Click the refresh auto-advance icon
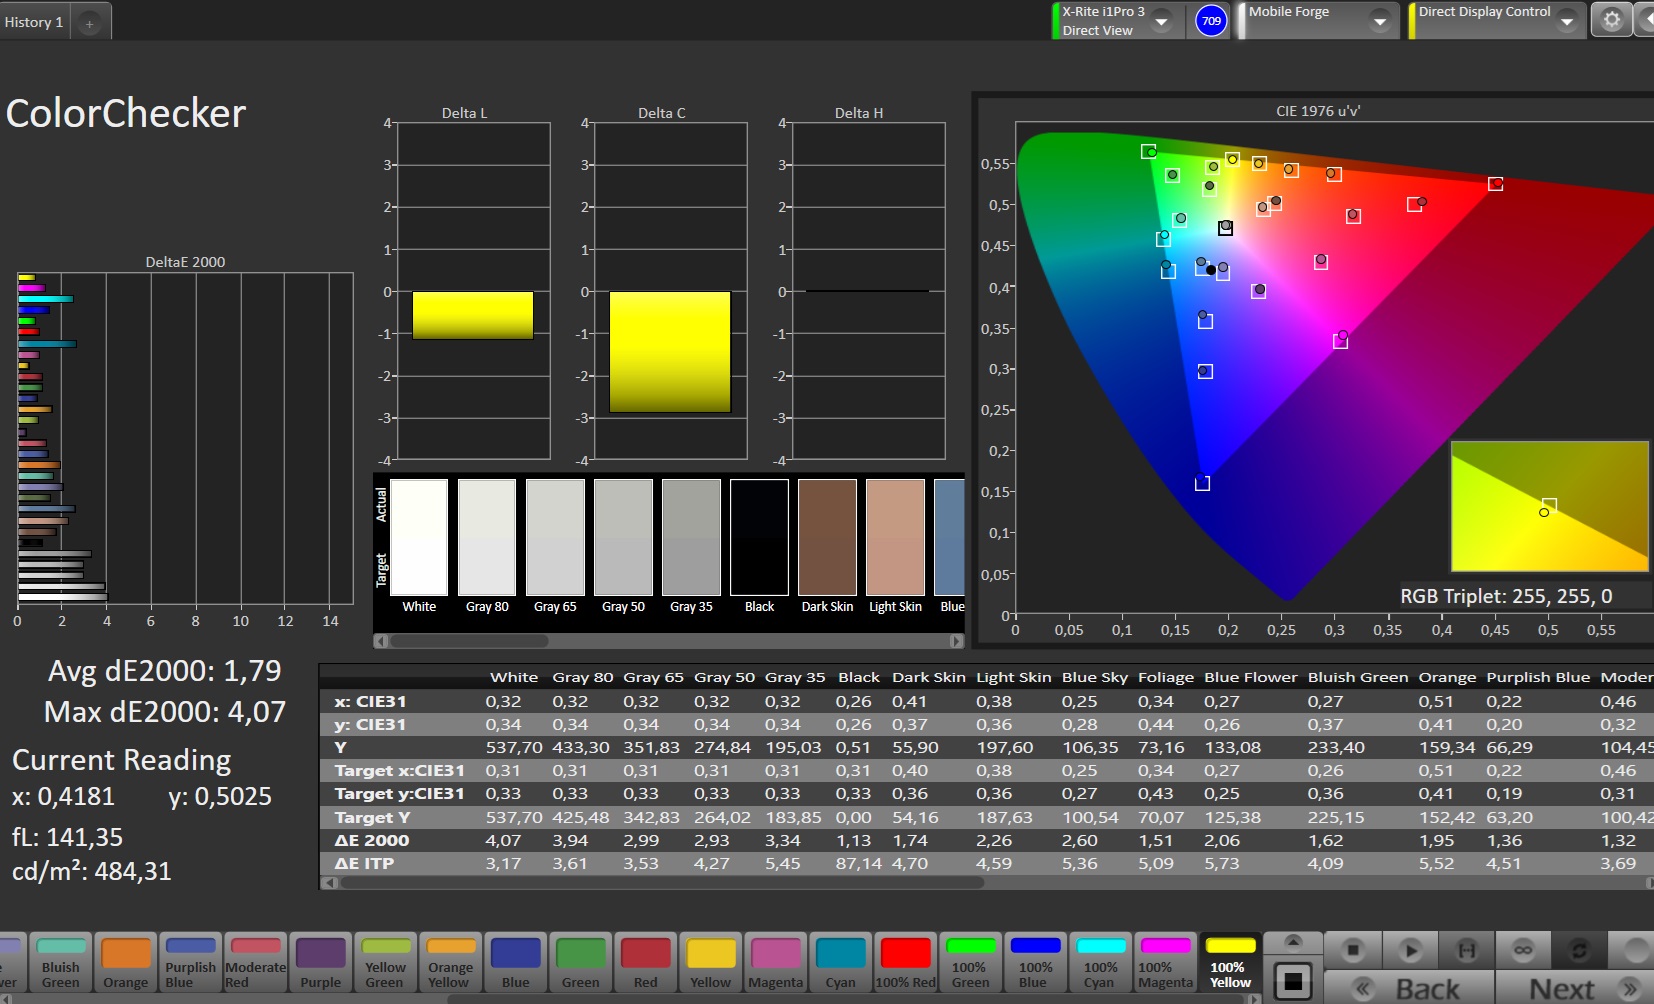1654x1004 pixels. click(1580, 950)
